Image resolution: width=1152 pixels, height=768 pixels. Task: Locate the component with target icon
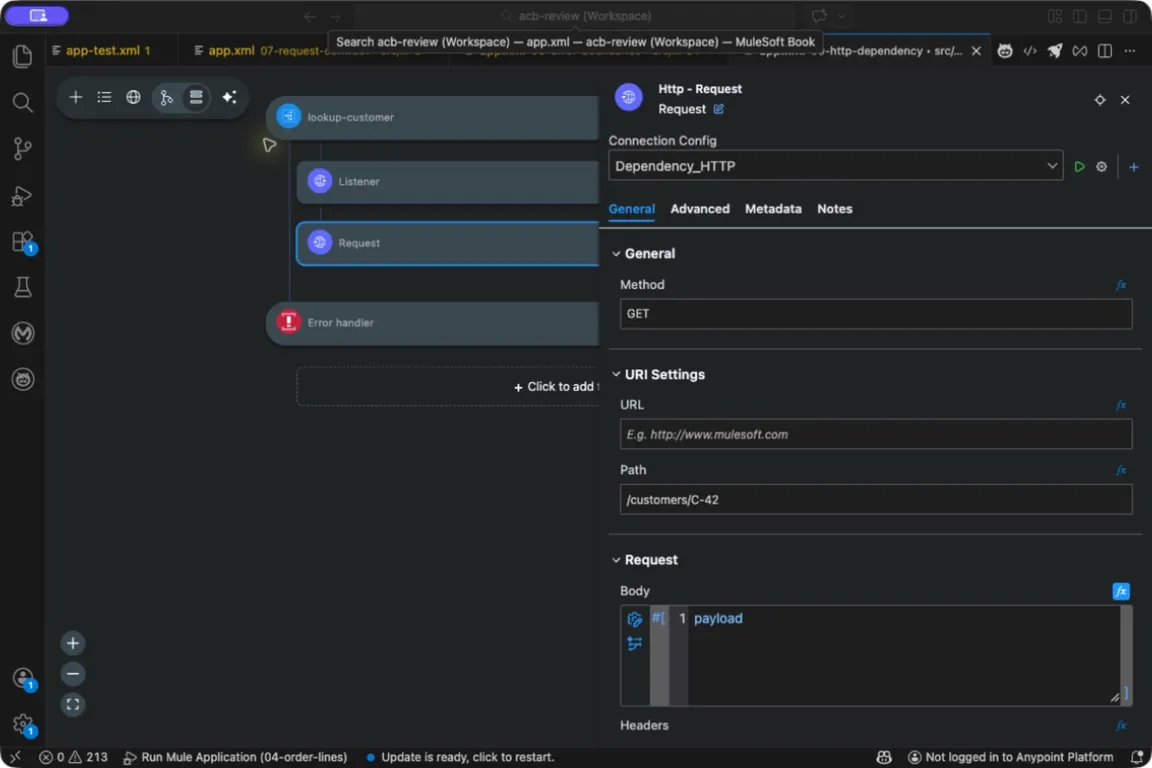[x=1100, y=100]
